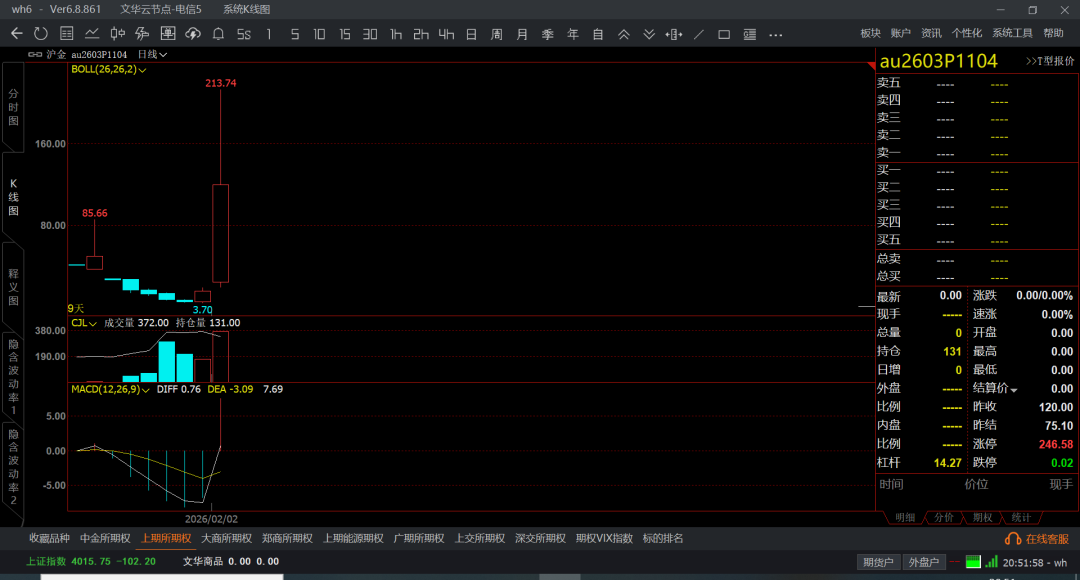Select the yearly '年' period
Image resolution: width=1080 pixels, height=580 pixels.
pos(572,34)
